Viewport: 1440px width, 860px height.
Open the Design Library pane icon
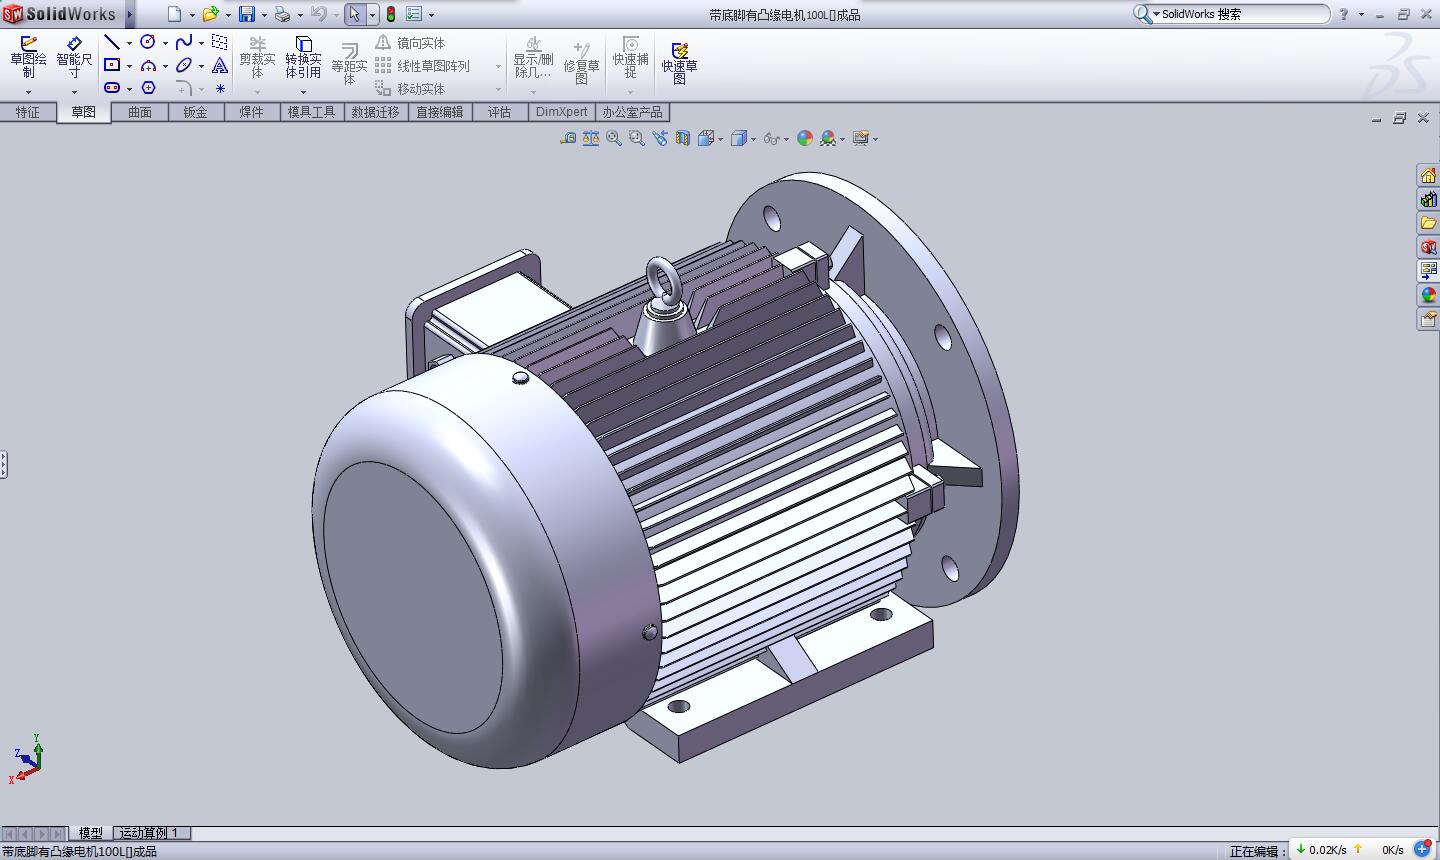pyautogui.click(x=1428, y=200)
